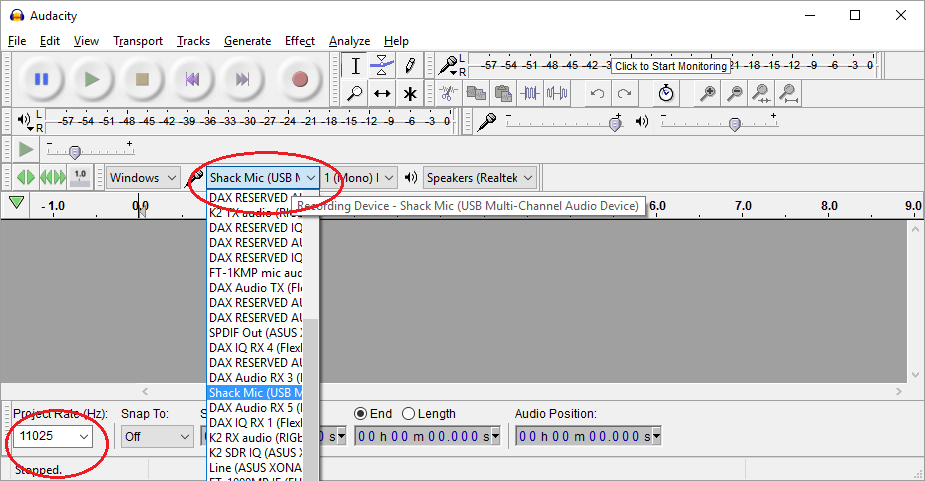Click the Fit Project zoom icon
The height and width of the screenshot is (481, 925).
click(789, 93)
